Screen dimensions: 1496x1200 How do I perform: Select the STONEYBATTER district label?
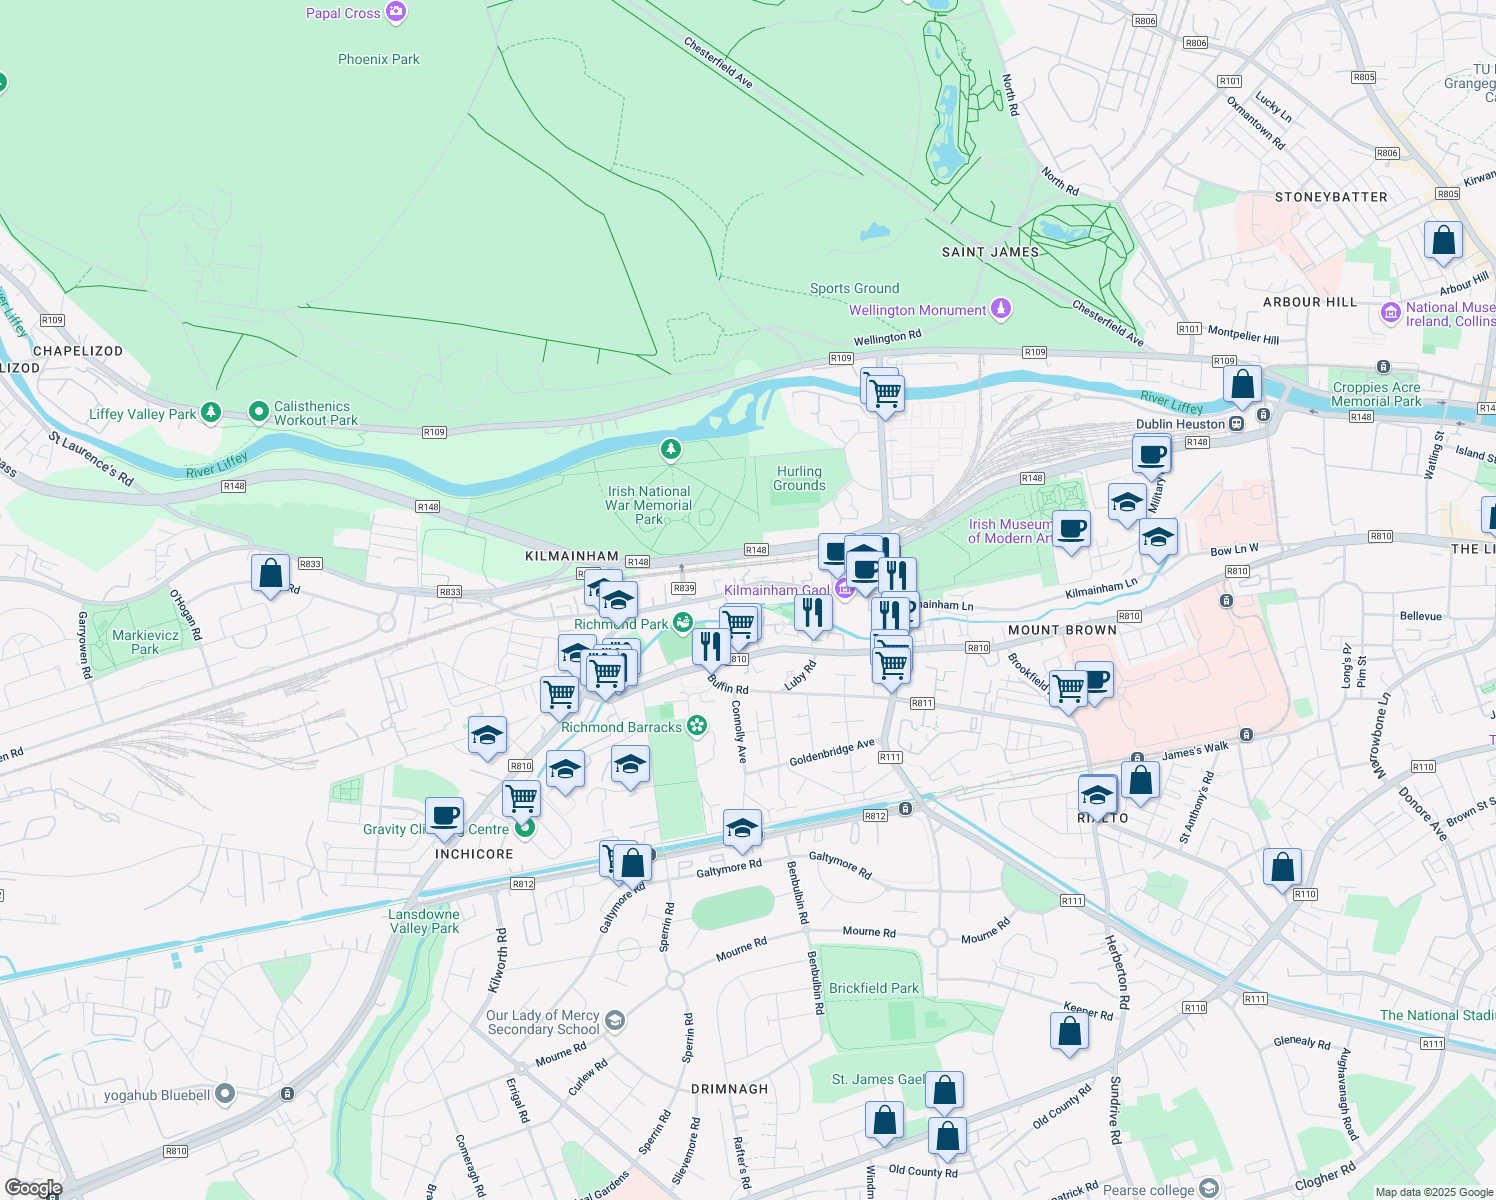pyautogui.click(x=1331, y=197)
